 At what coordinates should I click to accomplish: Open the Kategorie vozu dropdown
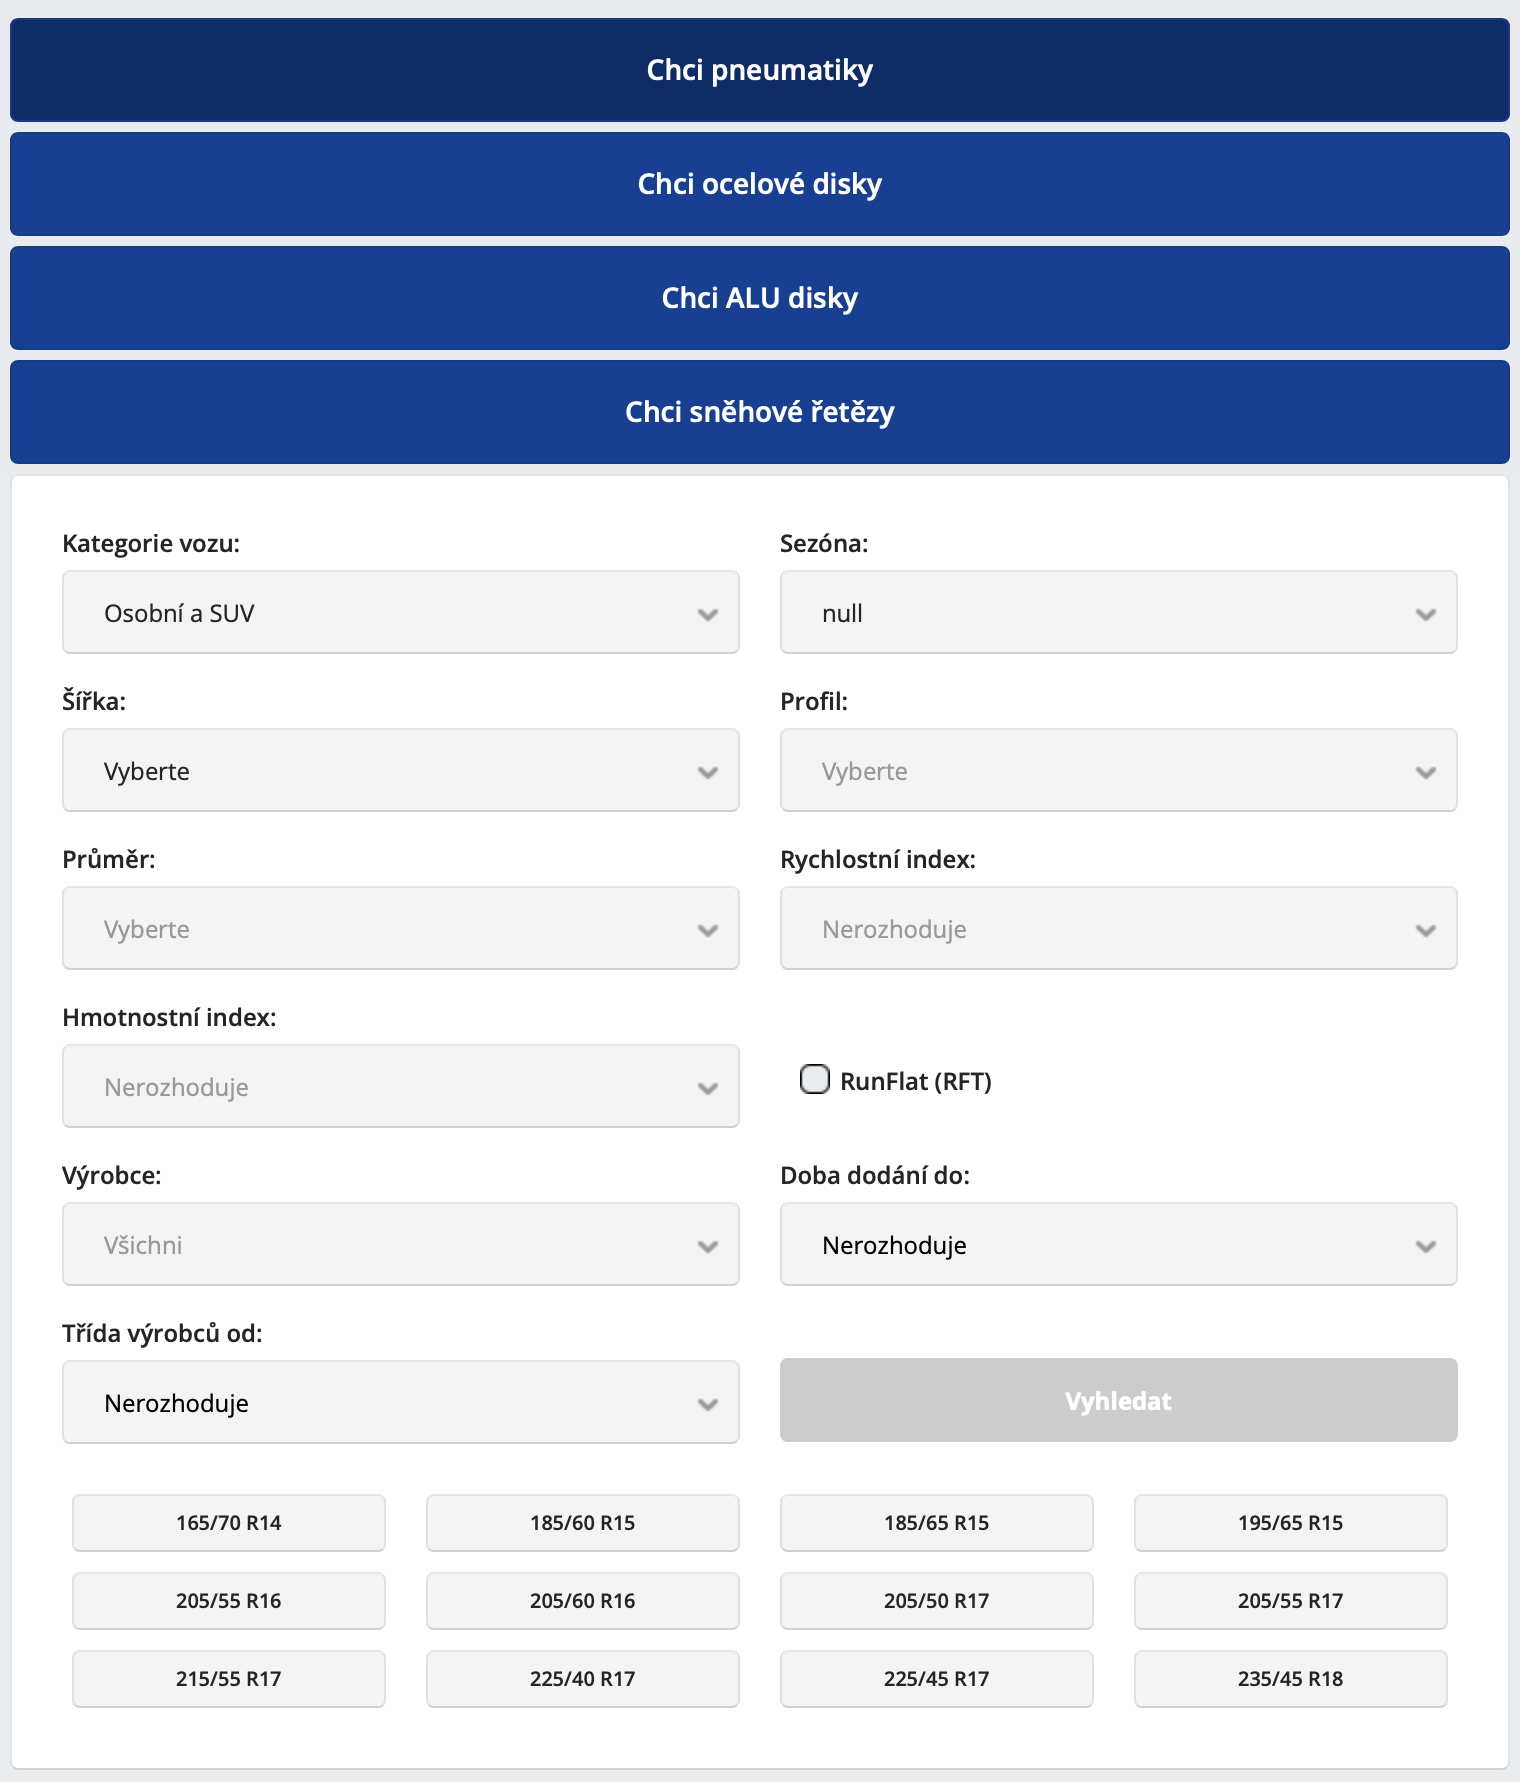[x=400, y=613]
